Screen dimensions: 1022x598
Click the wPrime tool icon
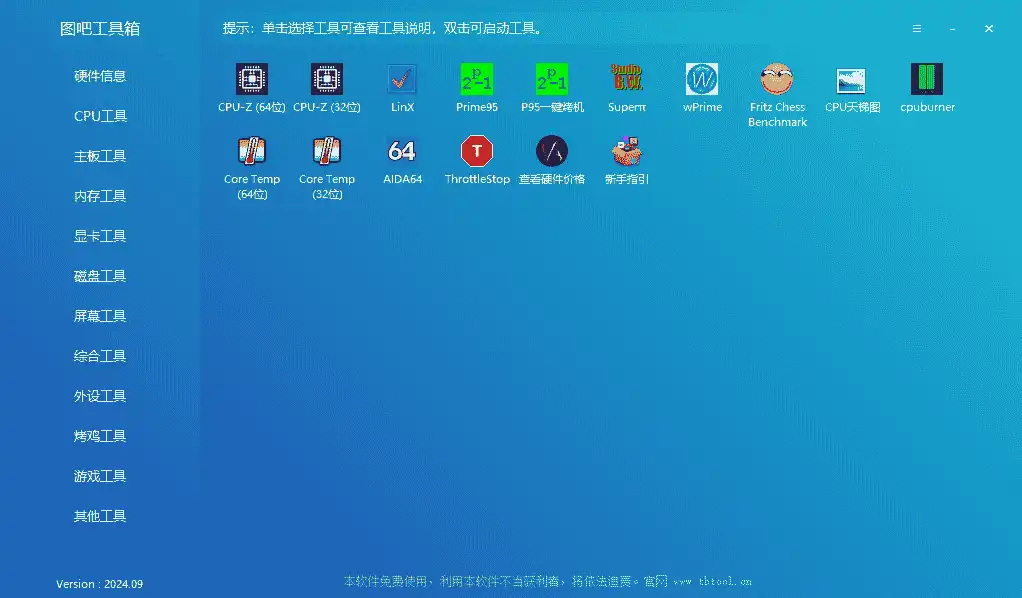702,79
